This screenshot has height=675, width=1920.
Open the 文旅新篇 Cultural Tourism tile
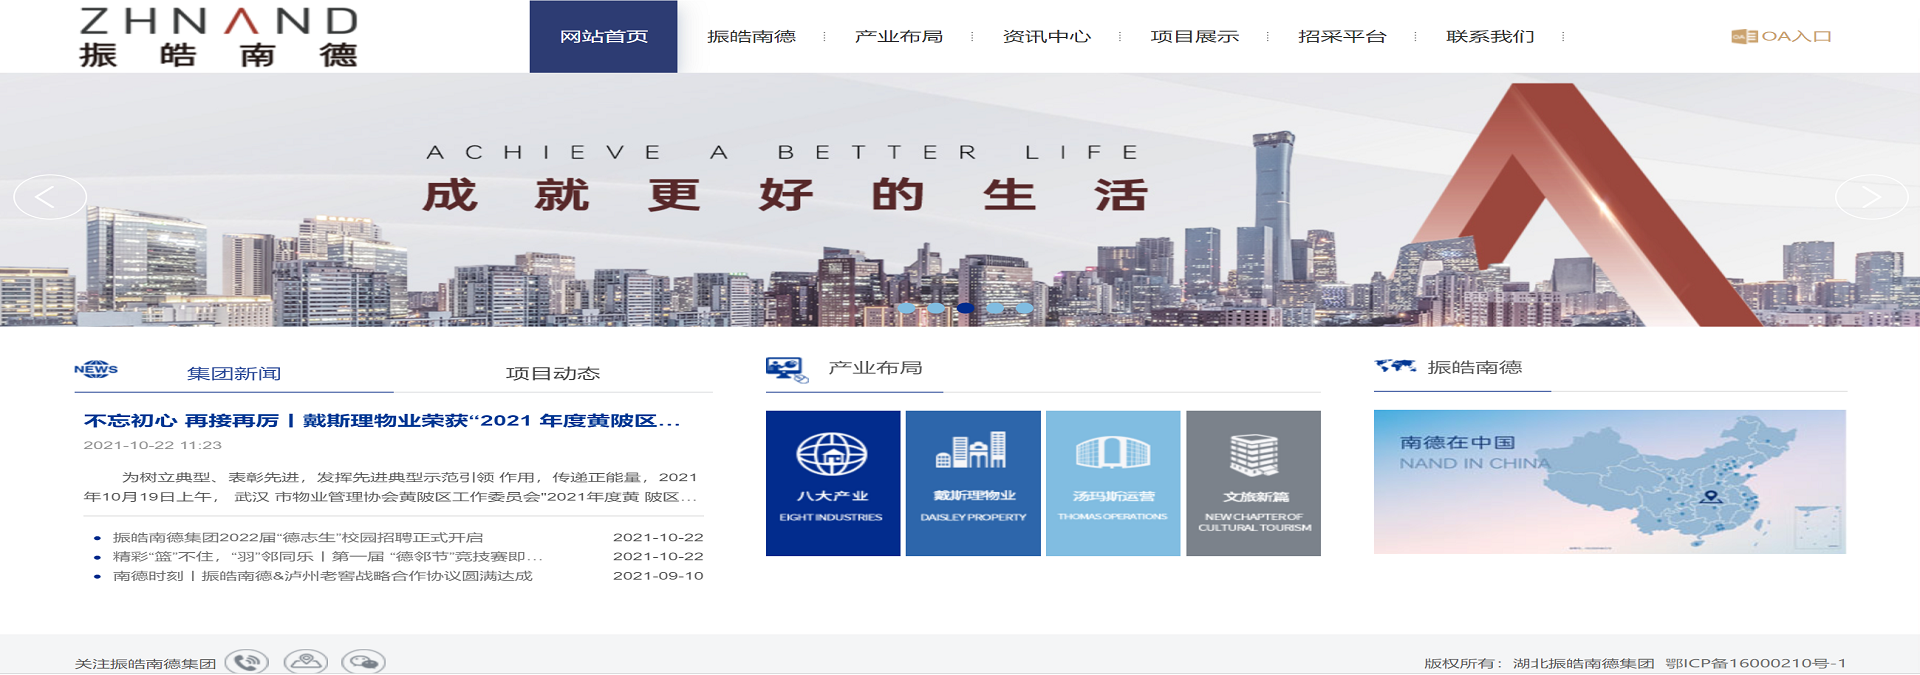click(x=1253, y=483)
